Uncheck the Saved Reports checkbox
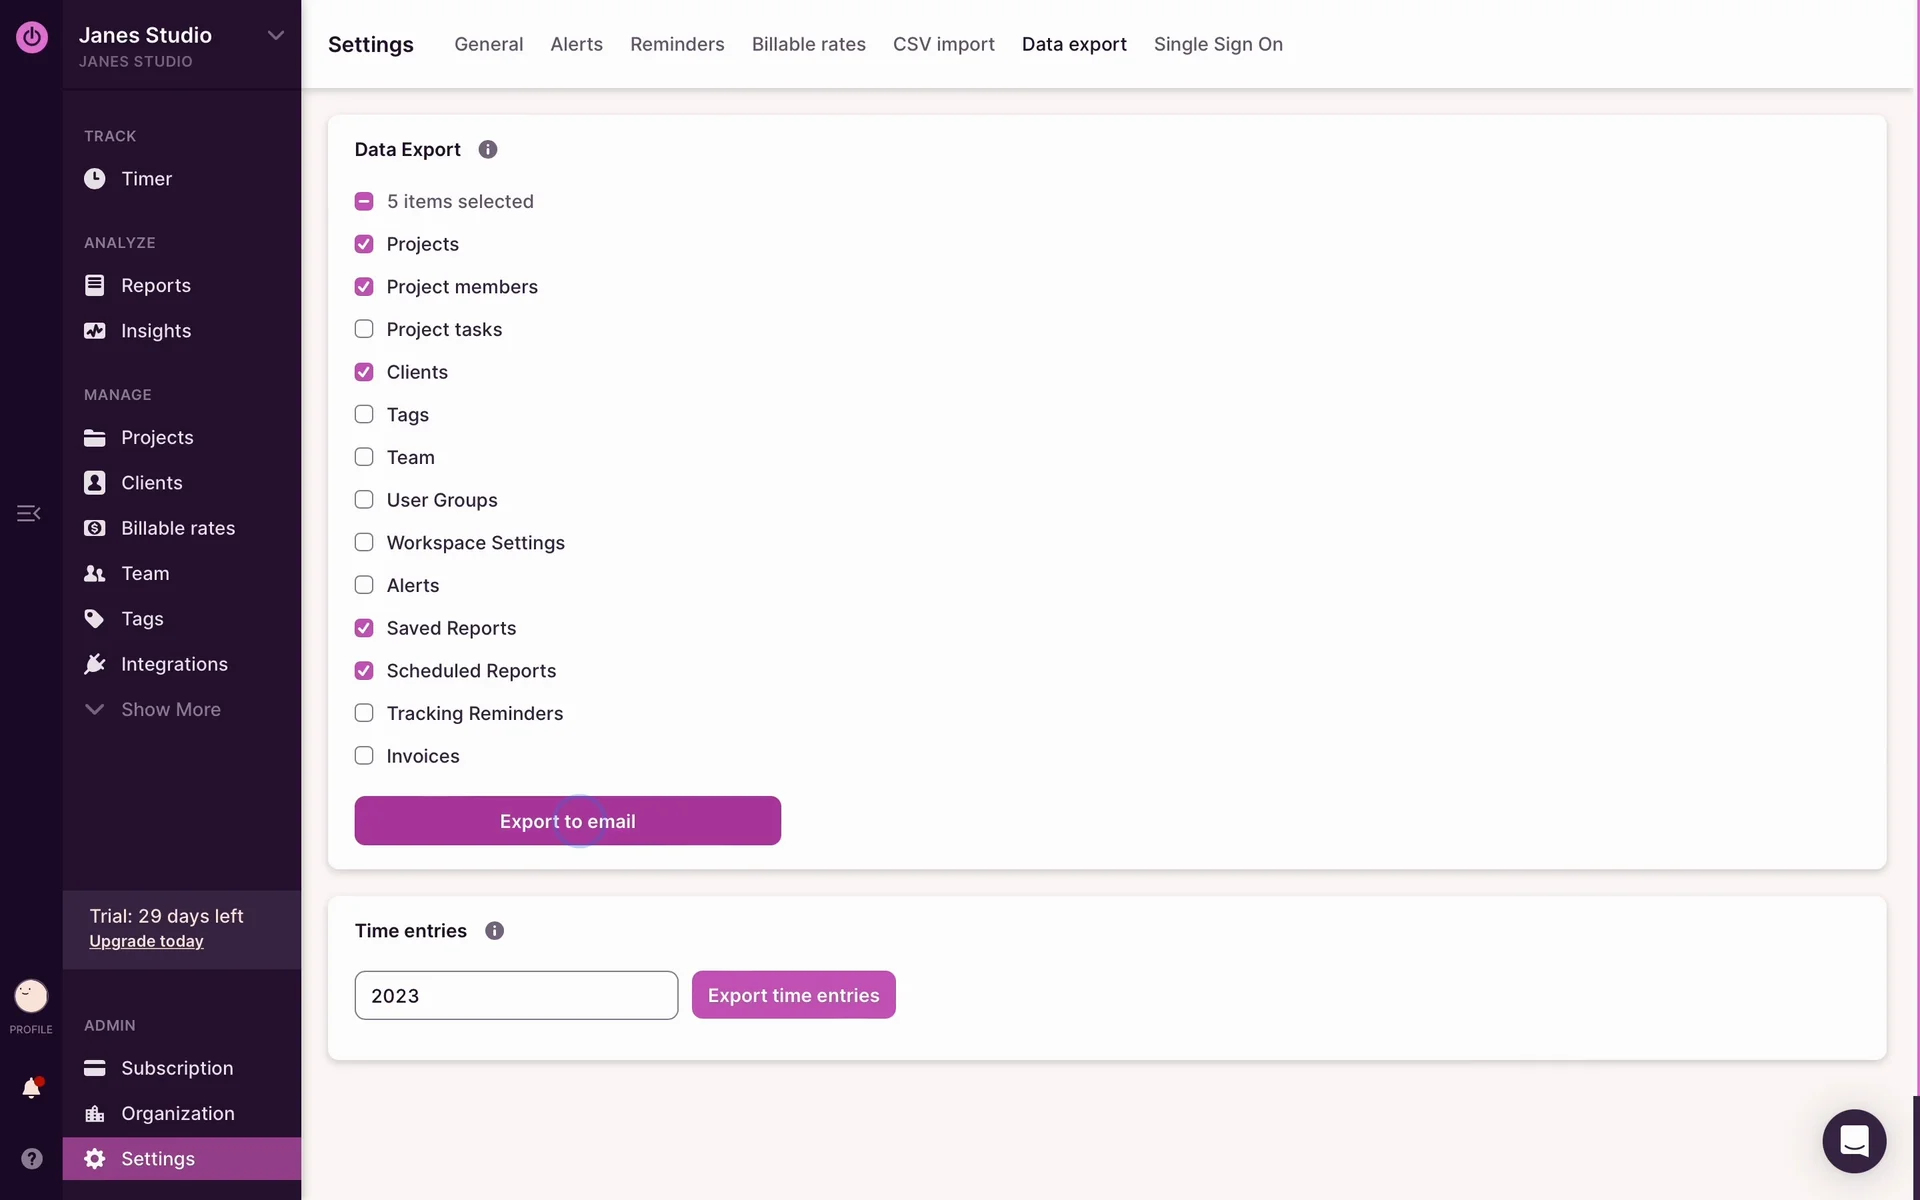Screen dimensions: 1920x1200 [x=364, y=628]
